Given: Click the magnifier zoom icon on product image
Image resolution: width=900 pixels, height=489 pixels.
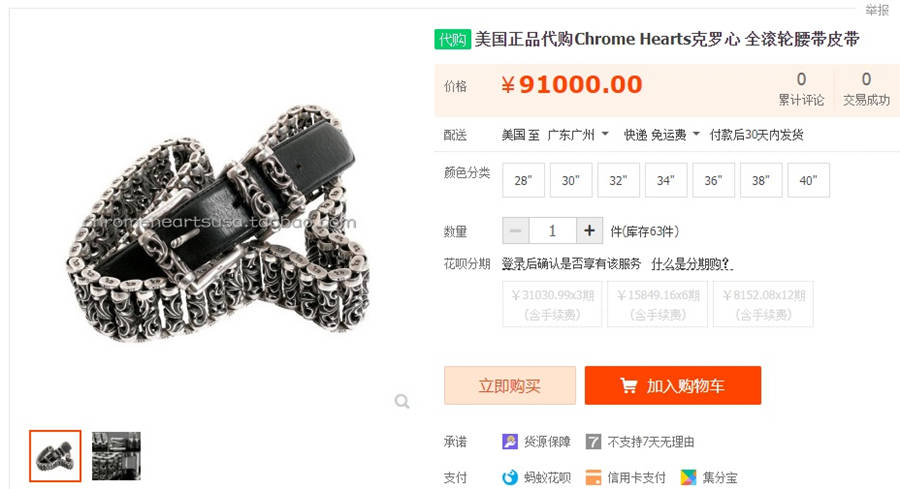Looking at the screenshot, I should tap(402, 401).
